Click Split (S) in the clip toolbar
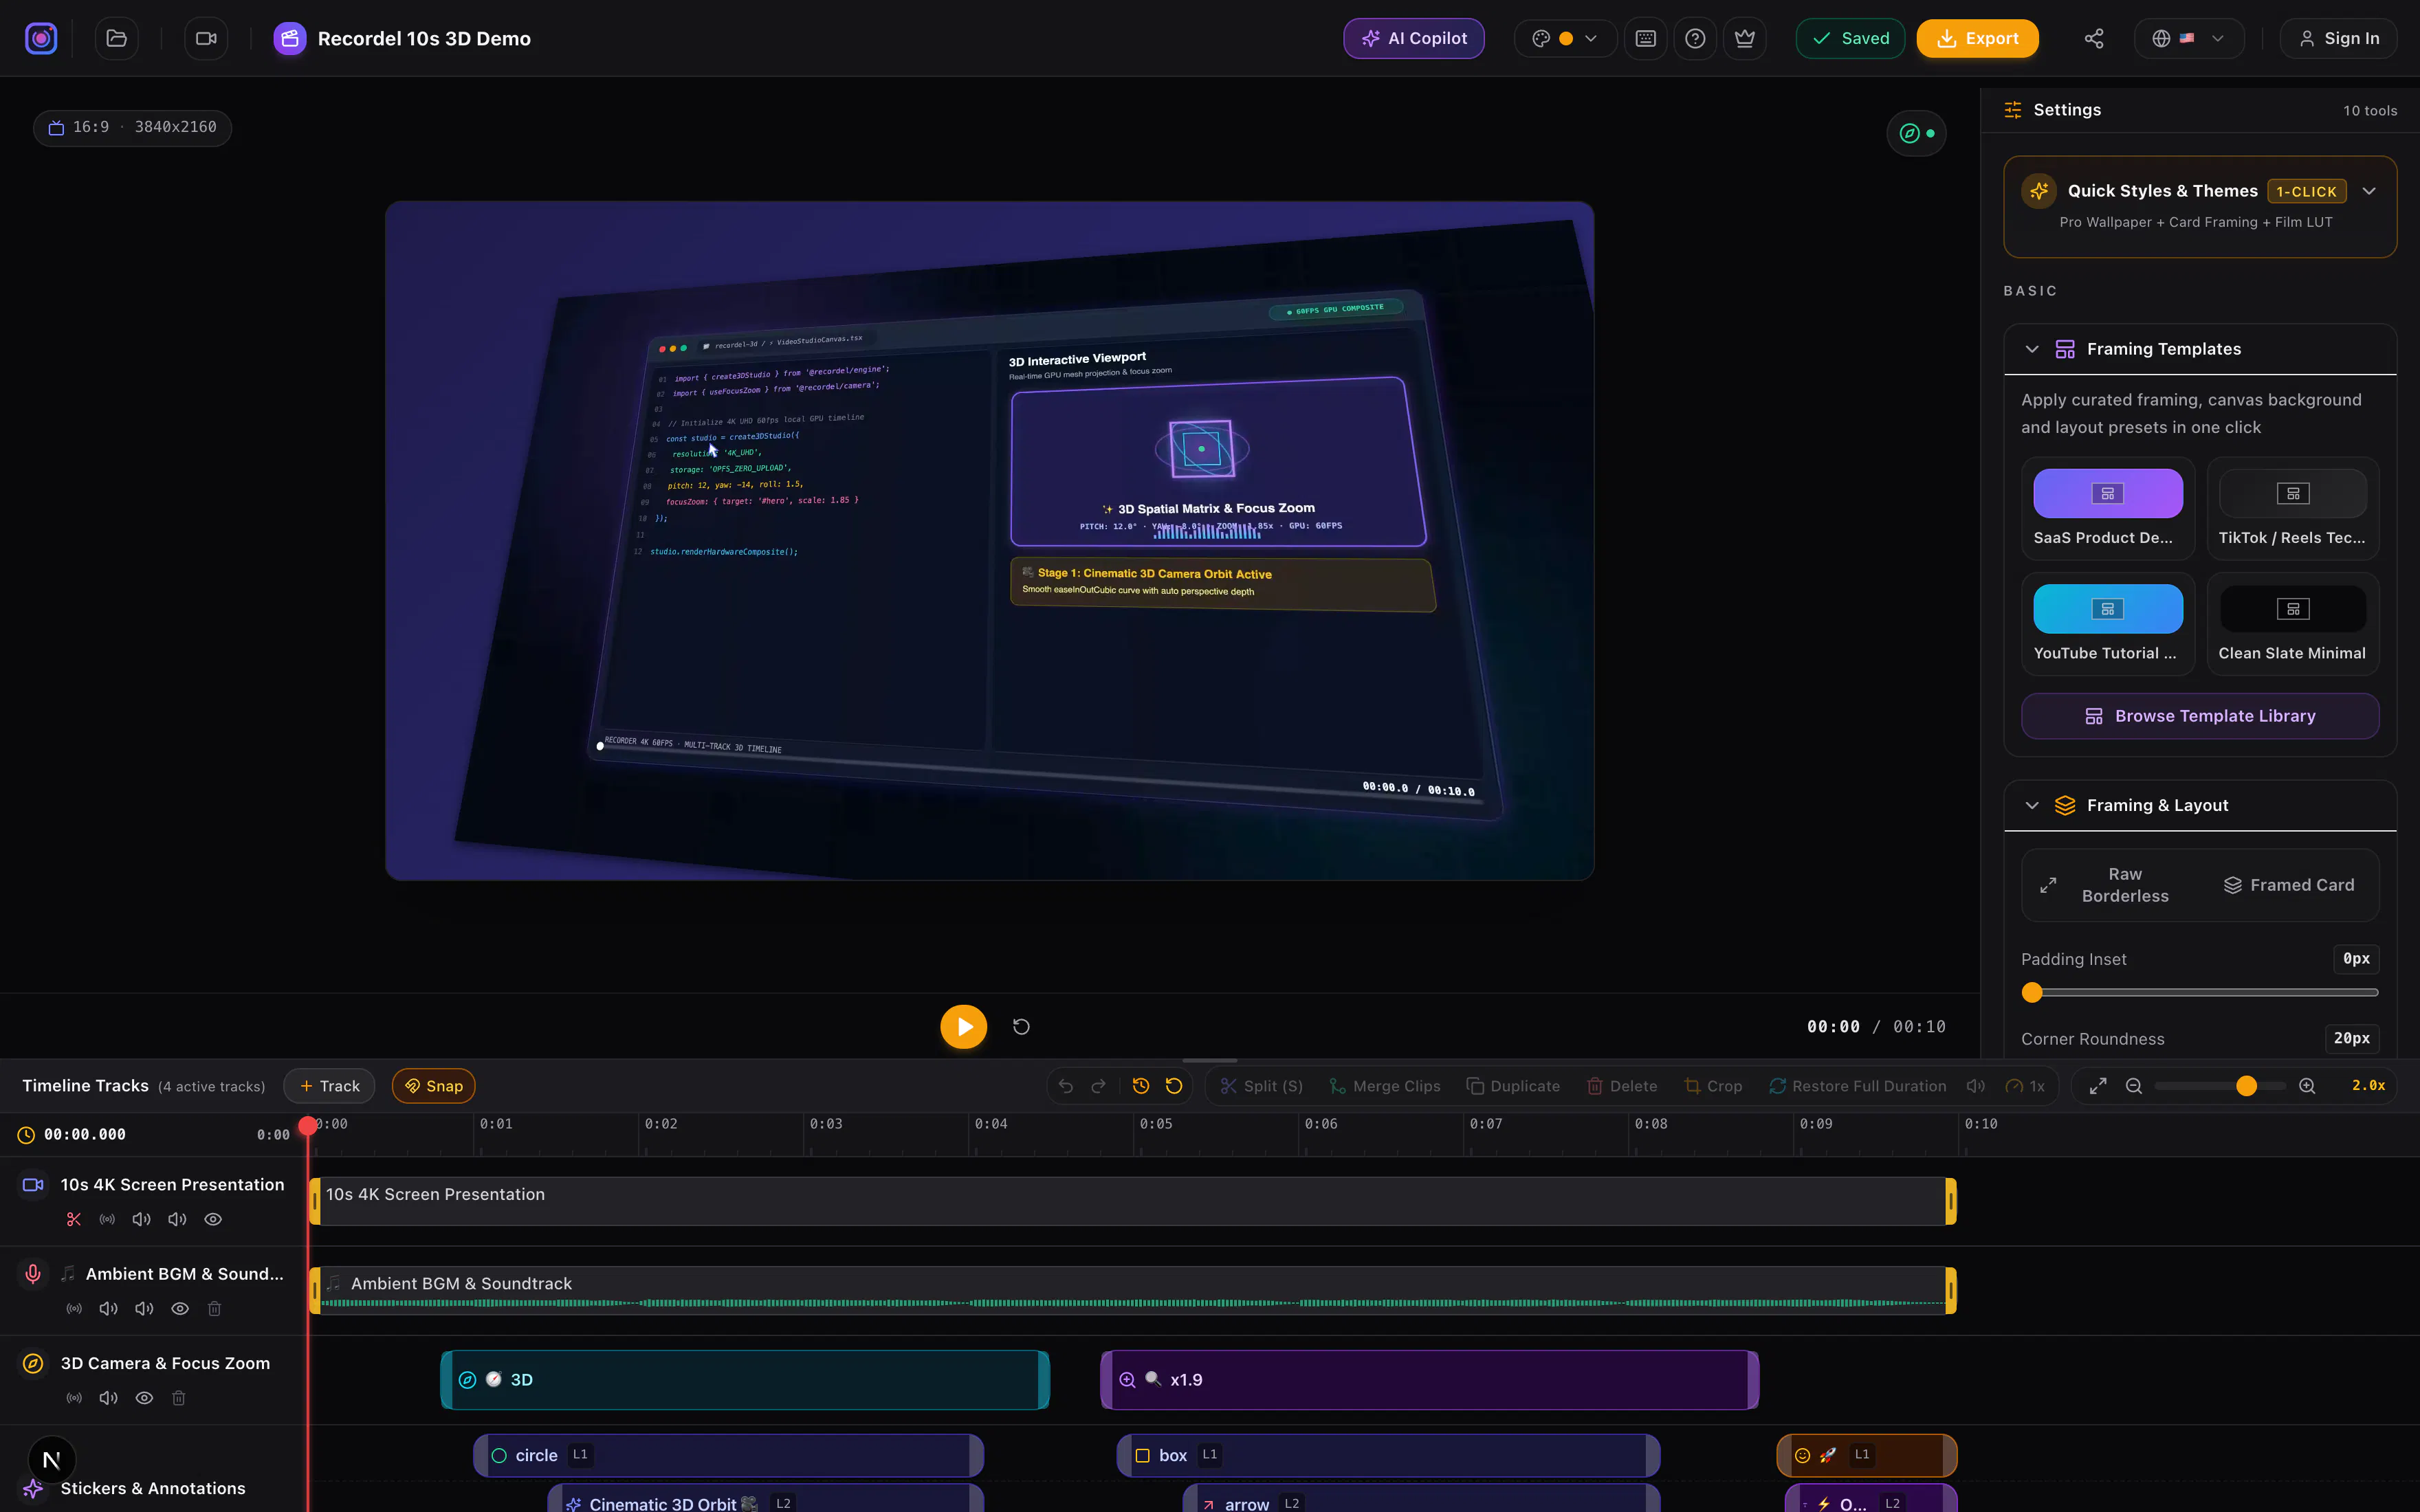 pyautogui.click(x=1262, y=1086)
